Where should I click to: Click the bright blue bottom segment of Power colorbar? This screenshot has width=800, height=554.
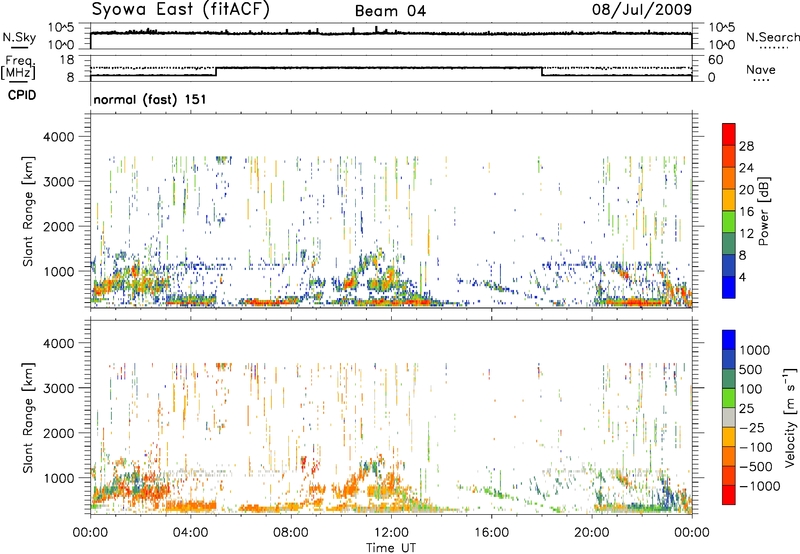(x=729, y=287)
